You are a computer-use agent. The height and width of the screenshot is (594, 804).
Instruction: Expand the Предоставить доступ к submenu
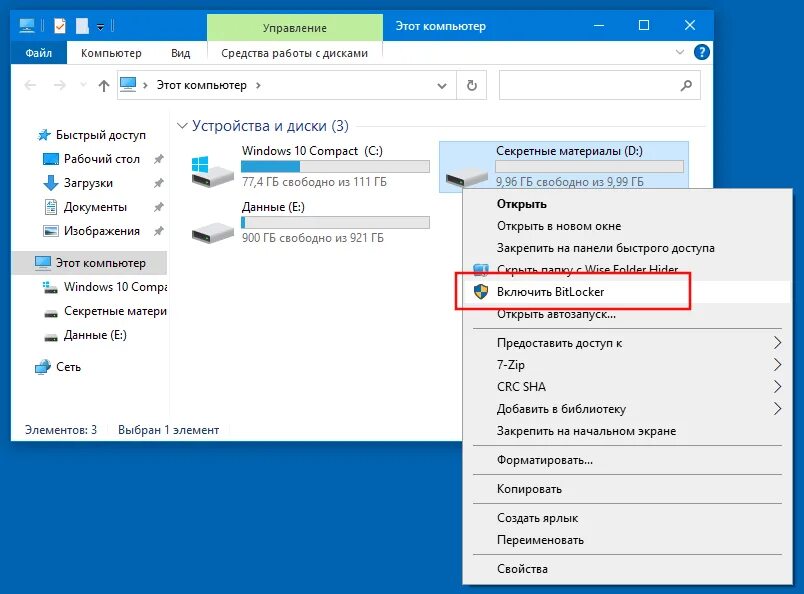point(627,343)
